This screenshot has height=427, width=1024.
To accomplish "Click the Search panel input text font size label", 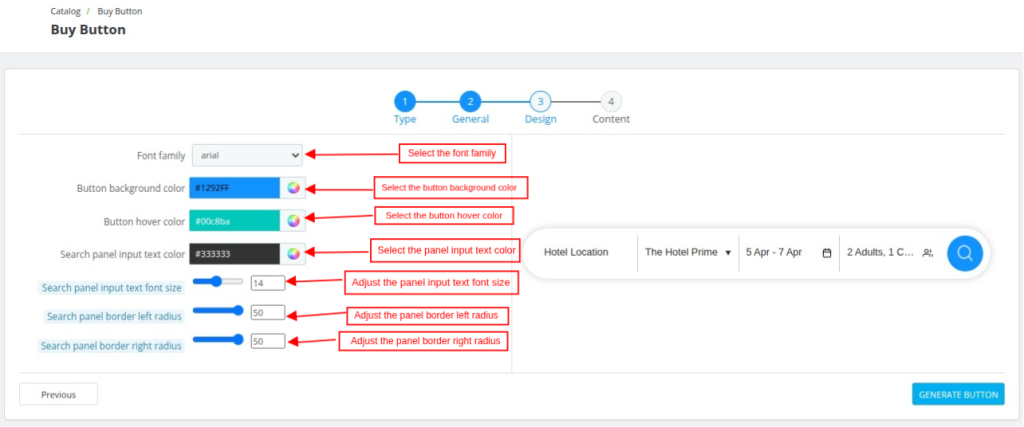I will pyautogui.click(x=112, y=287).
